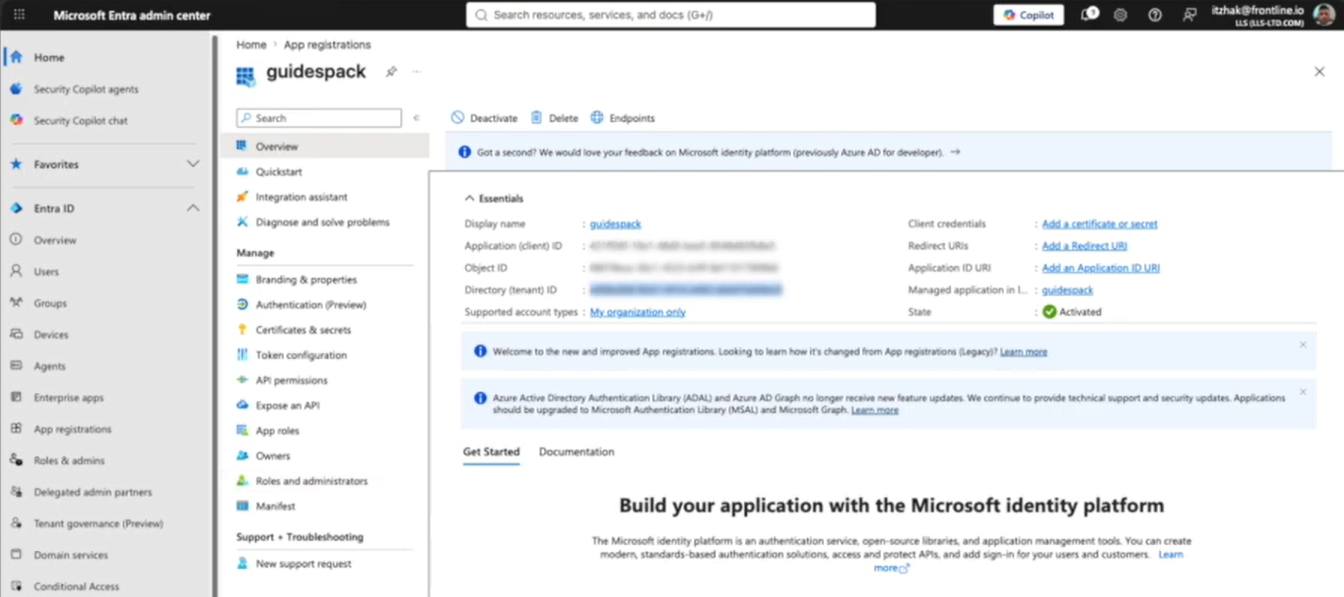Pin the guidespack app page
The height and width of the screenshot is (597, 1344).
tap(391, 72)
